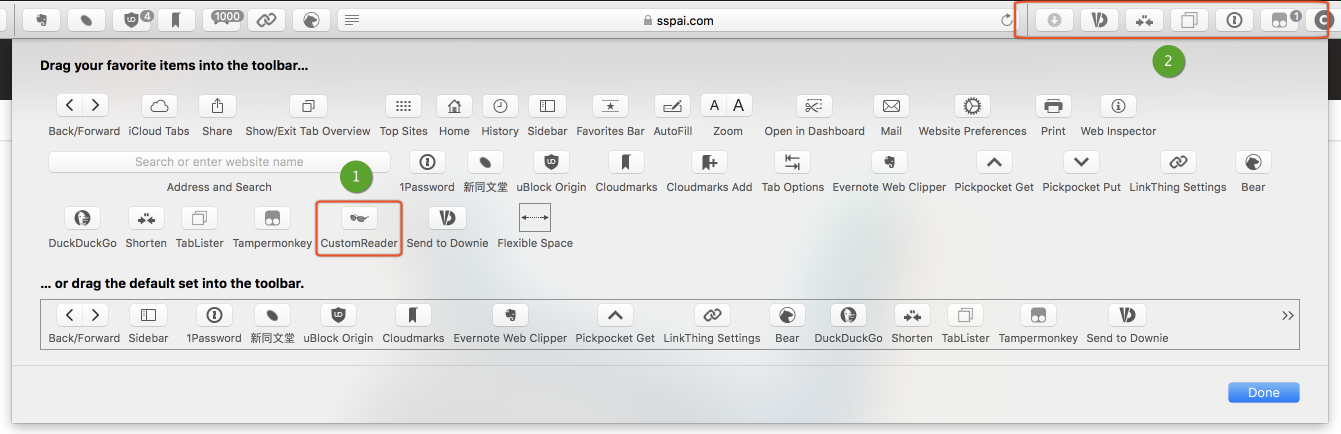The image size is (1341, 434).
Task: Click the Print icon
Action: 1052,106
